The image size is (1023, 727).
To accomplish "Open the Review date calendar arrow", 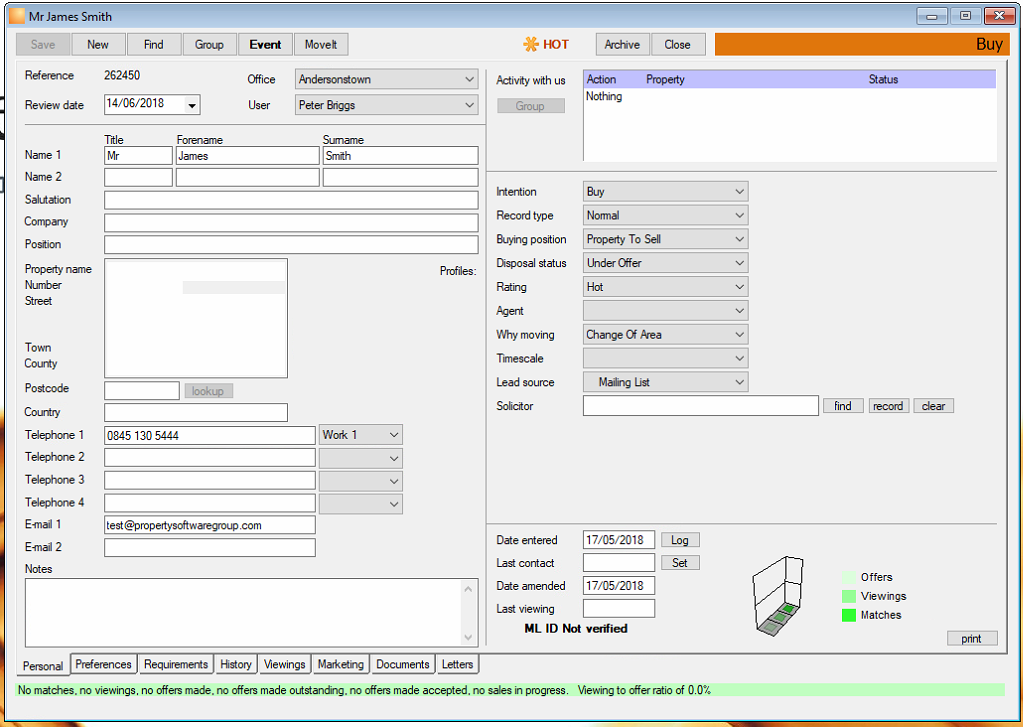I will coord(192,105).
